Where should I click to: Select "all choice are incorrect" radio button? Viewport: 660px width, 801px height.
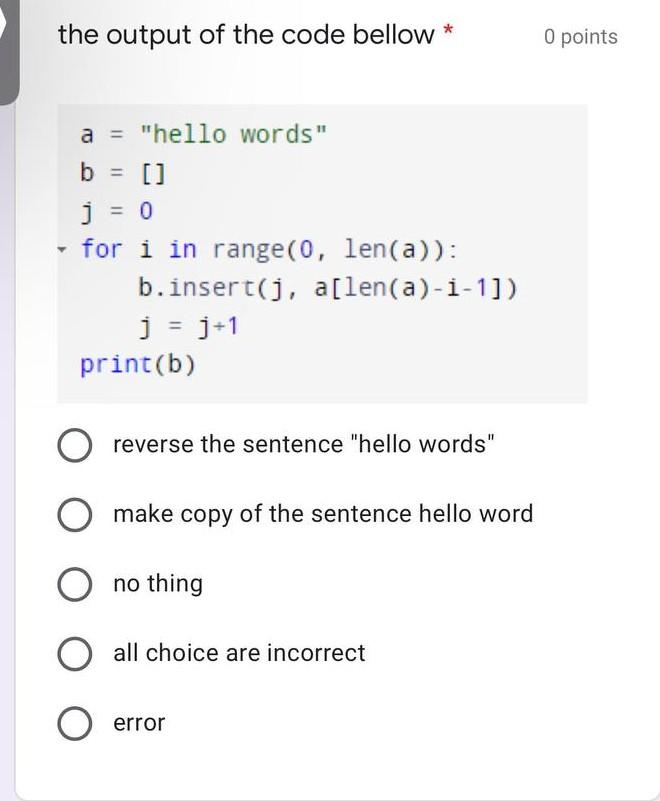coord(74,653)
